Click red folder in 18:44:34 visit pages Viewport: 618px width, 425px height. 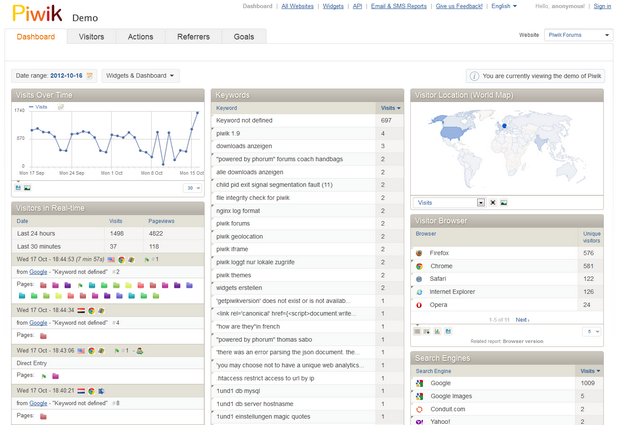(x=43, y=336)
